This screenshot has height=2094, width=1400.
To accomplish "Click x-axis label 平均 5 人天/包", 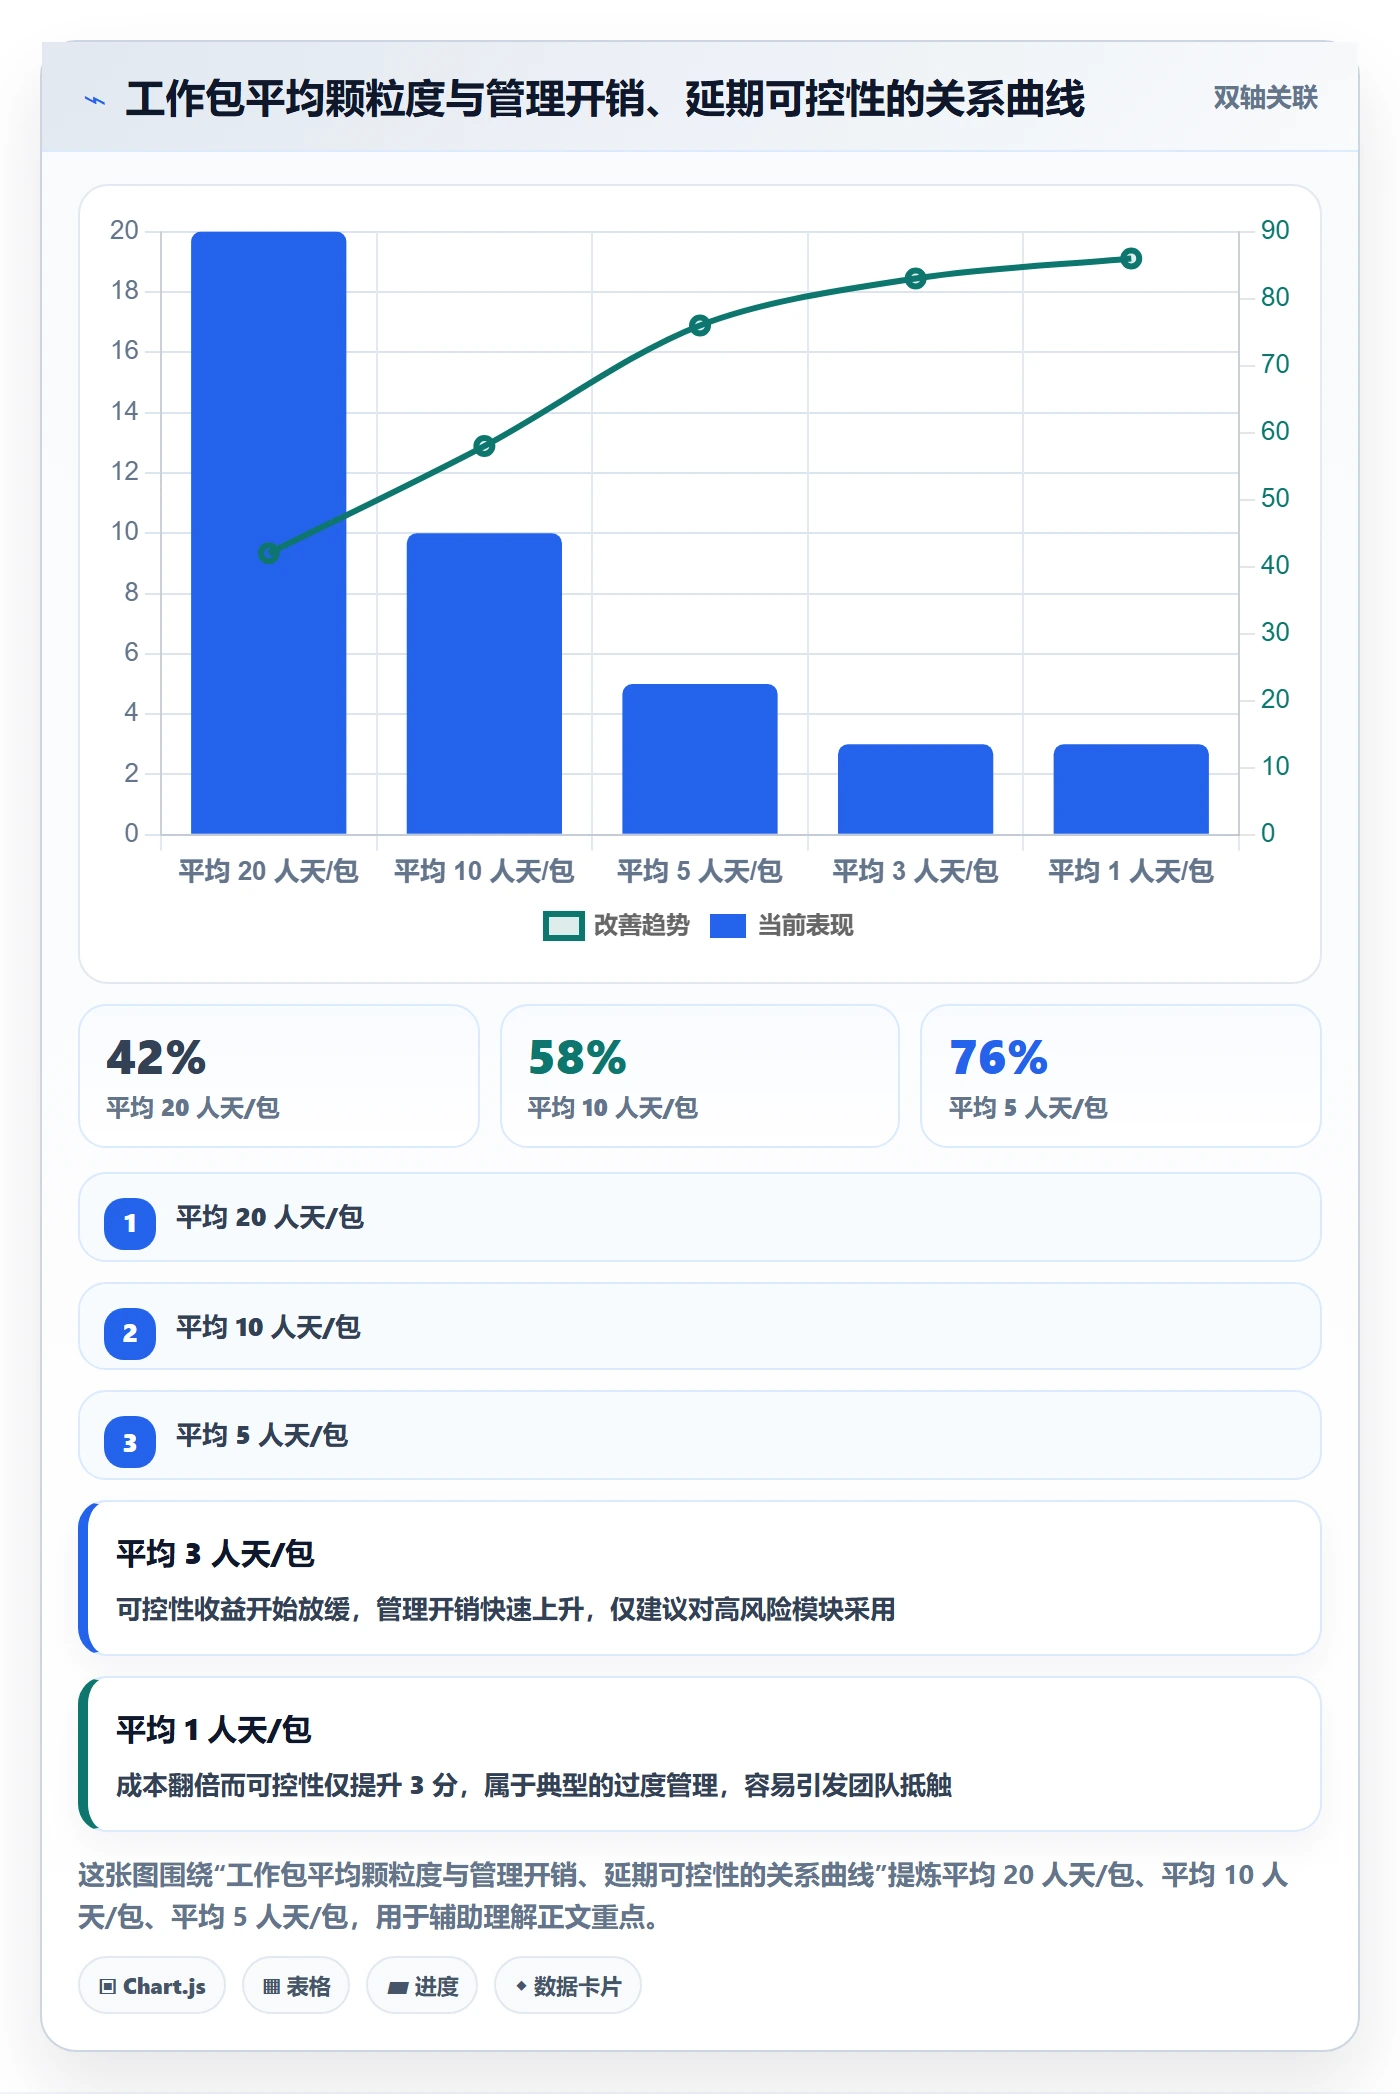I will (700, 871).
